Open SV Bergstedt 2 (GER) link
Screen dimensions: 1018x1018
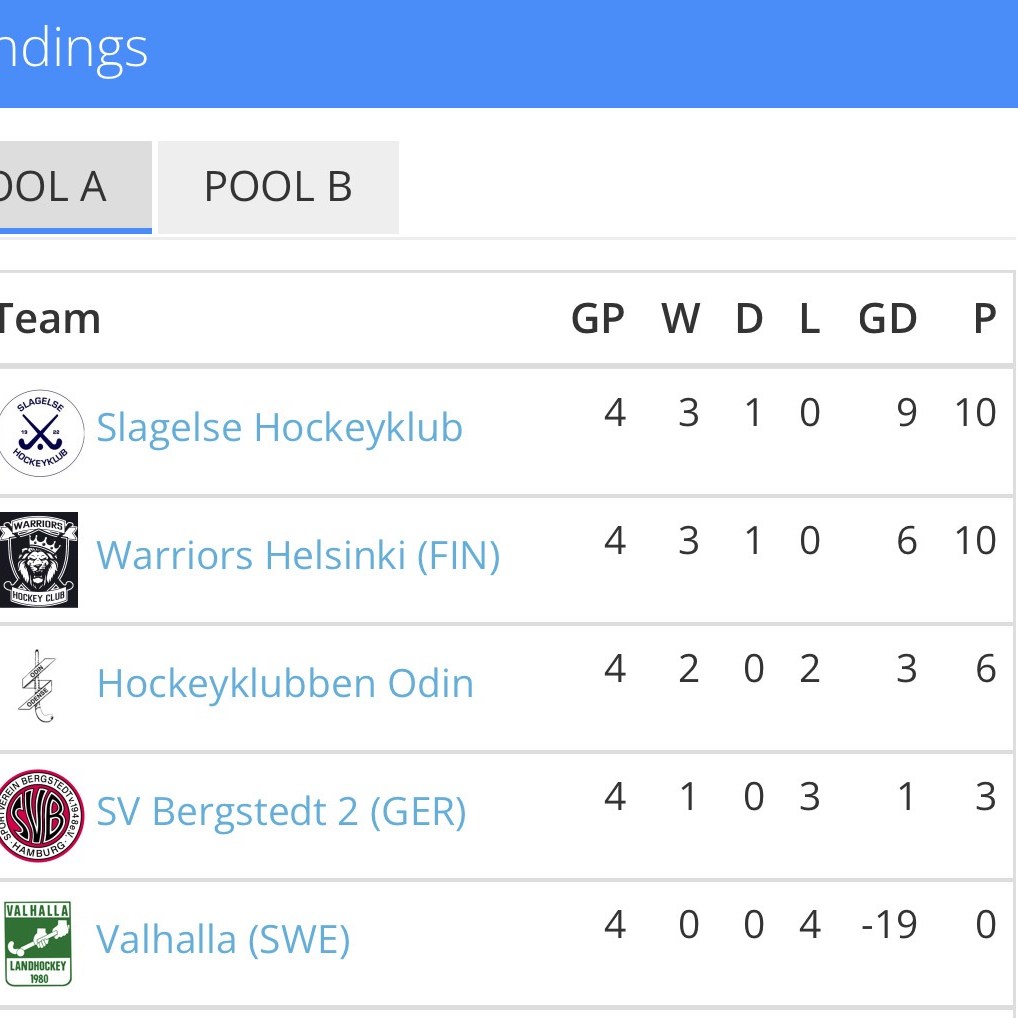pos(281,811)
